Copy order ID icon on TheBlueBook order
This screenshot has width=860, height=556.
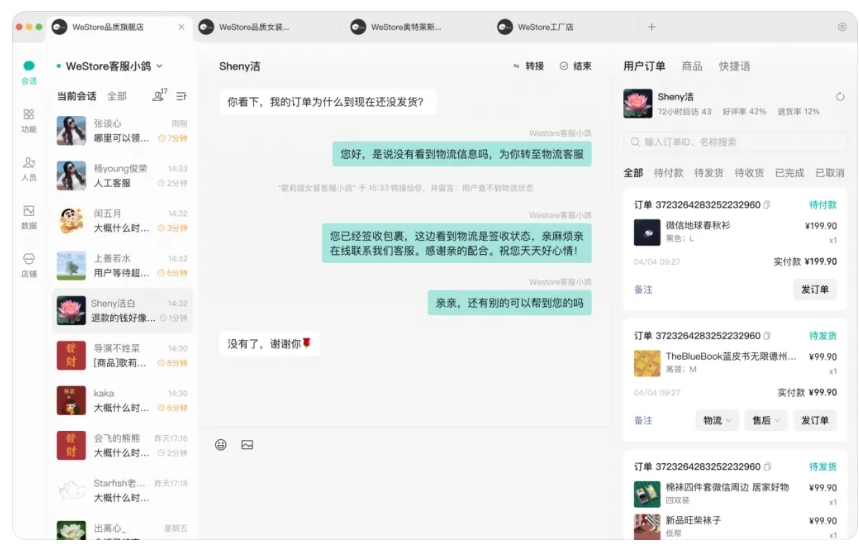(767, 336)
